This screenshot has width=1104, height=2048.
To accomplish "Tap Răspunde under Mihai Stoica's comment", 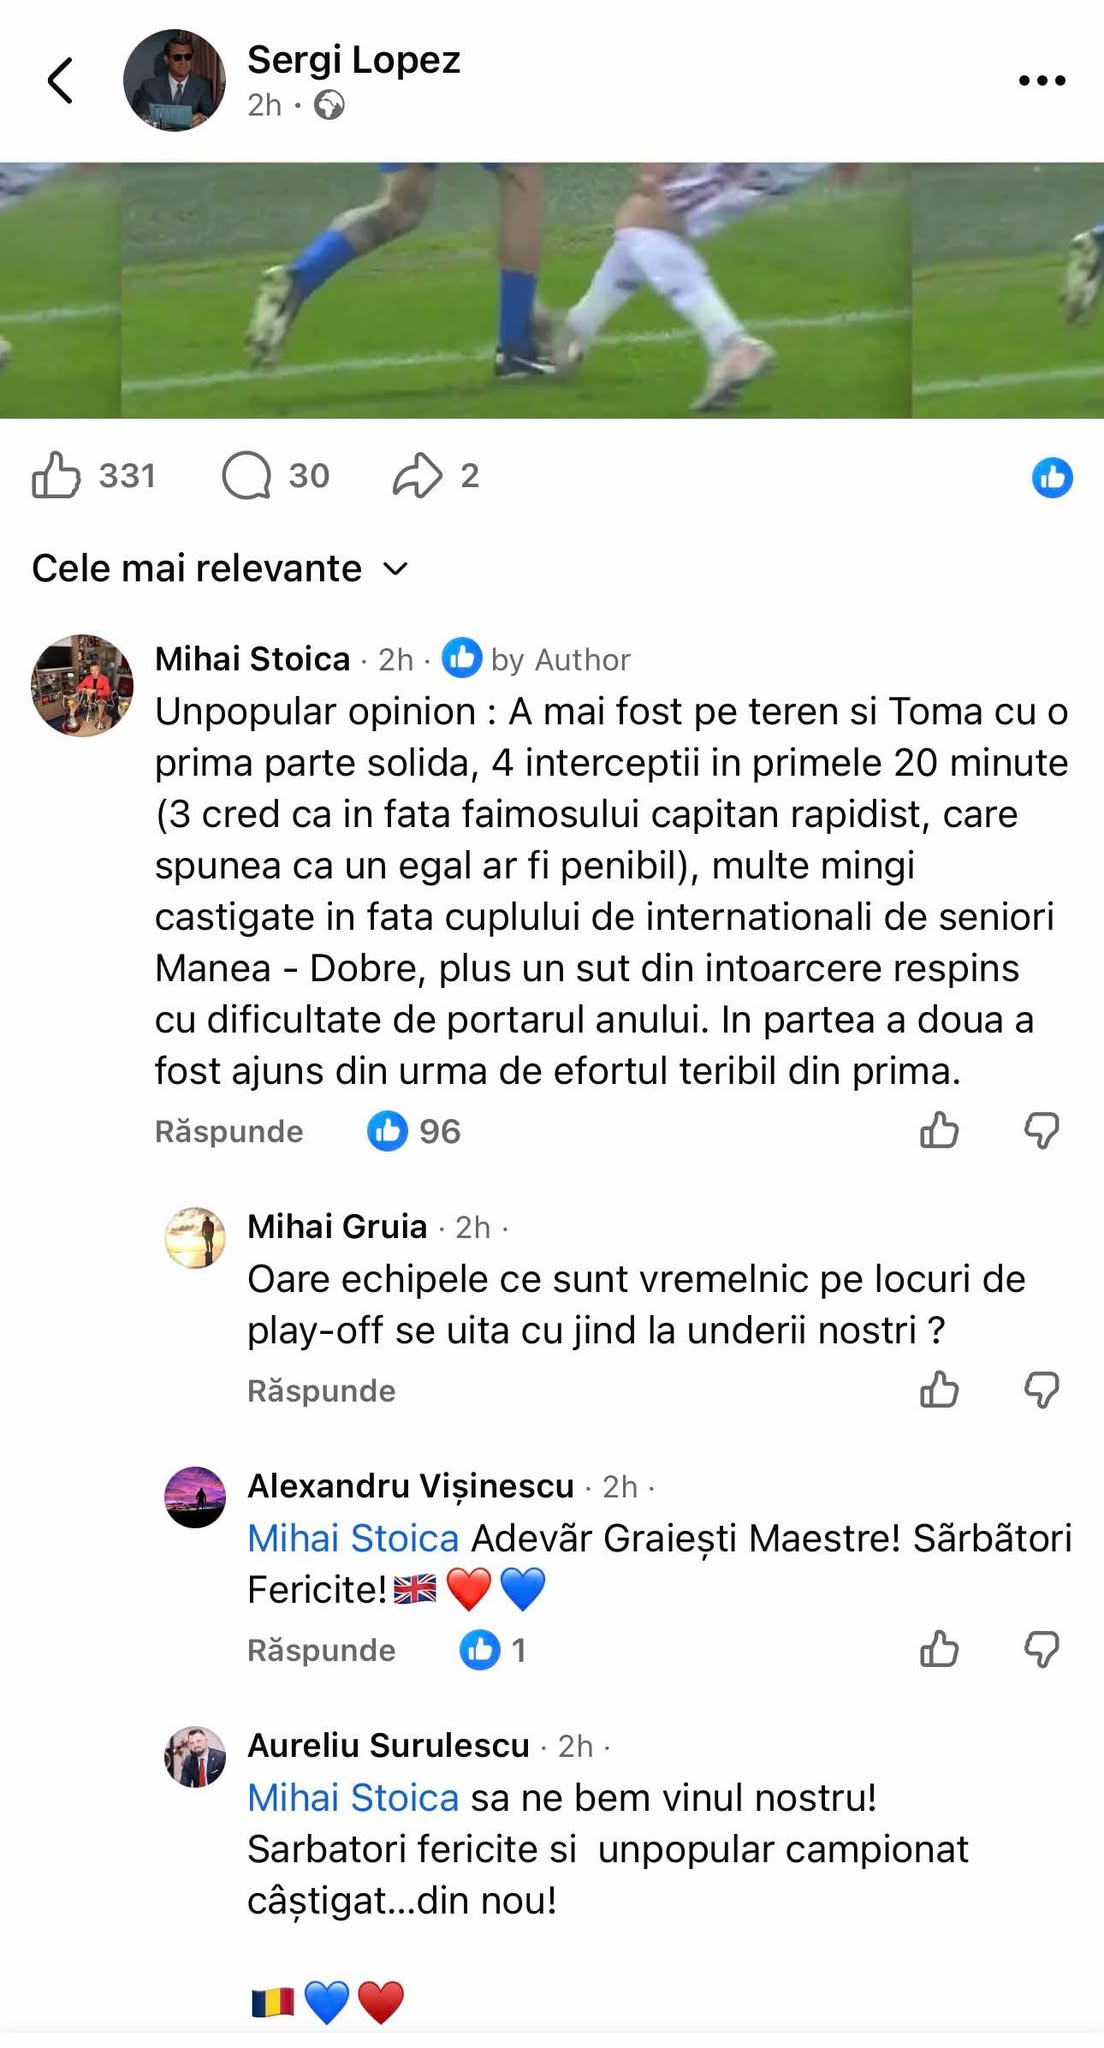I will click(x=229, y=1131).
